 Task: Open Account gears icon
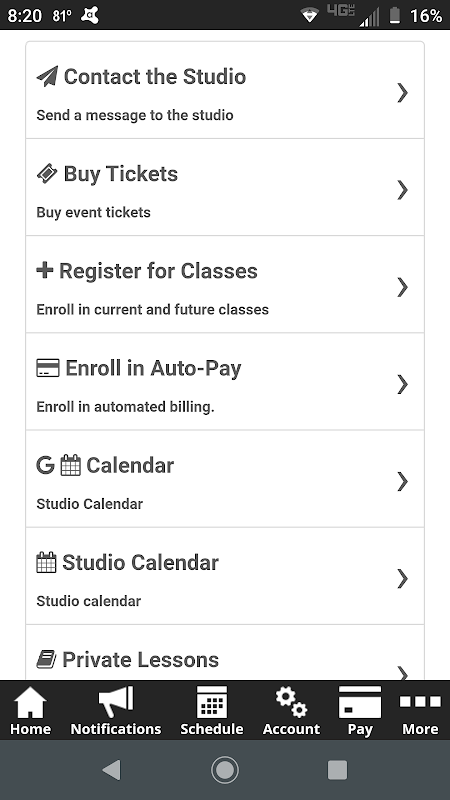[x=291, y=702]
